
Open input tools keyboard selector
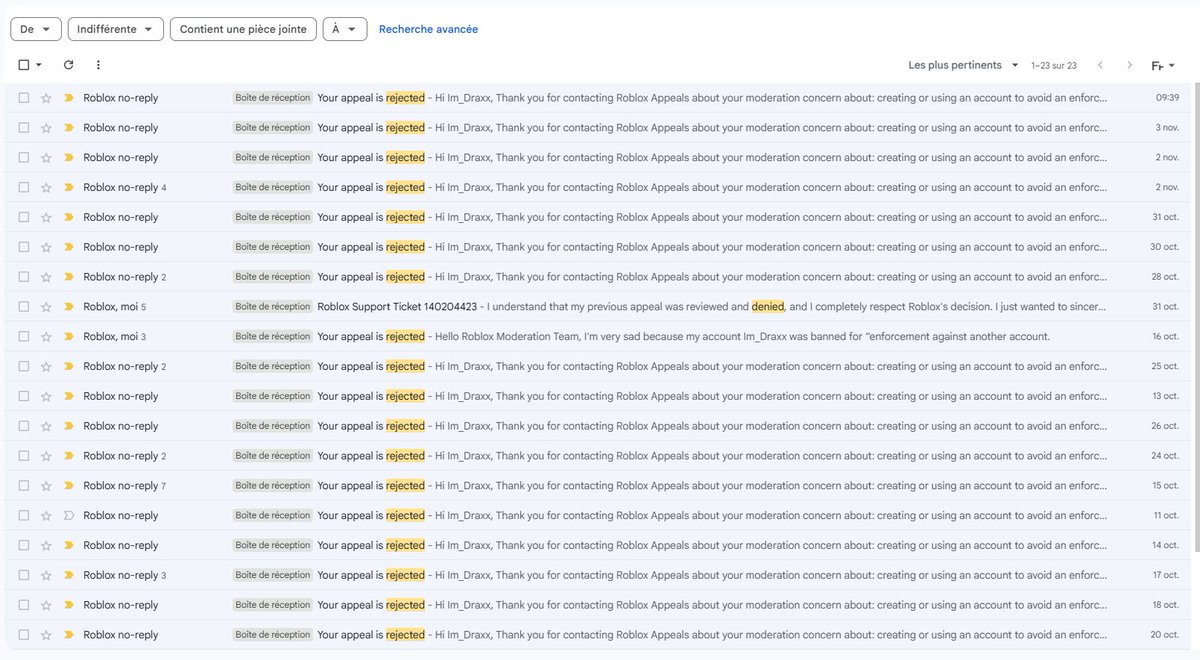coord(1163,66)
